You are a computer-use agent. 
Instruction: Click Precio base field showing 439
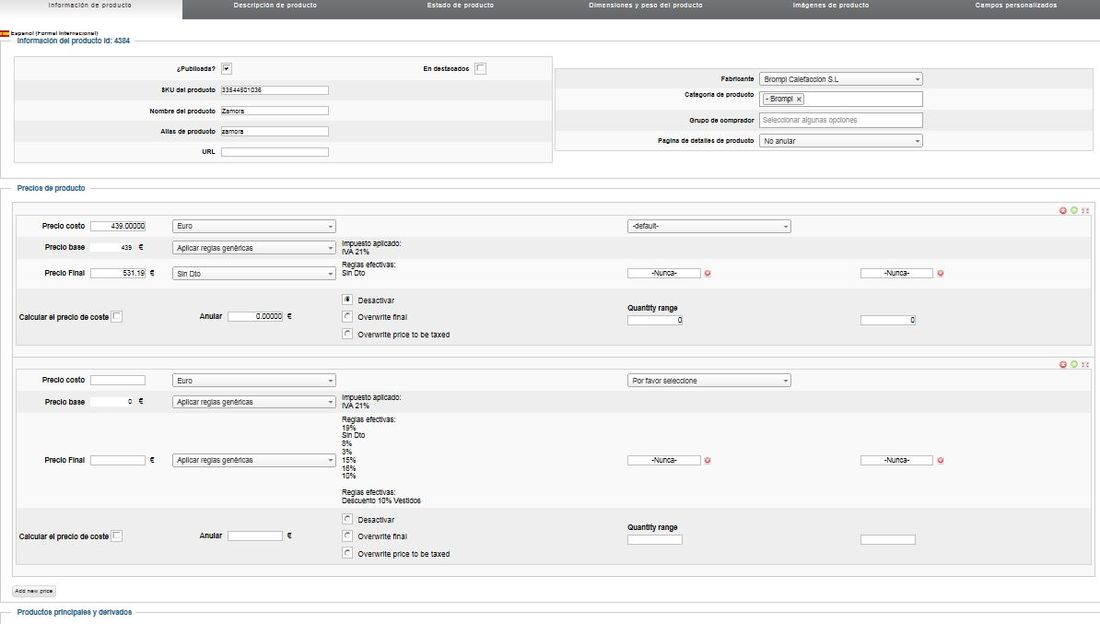click(x=112, y=247)
